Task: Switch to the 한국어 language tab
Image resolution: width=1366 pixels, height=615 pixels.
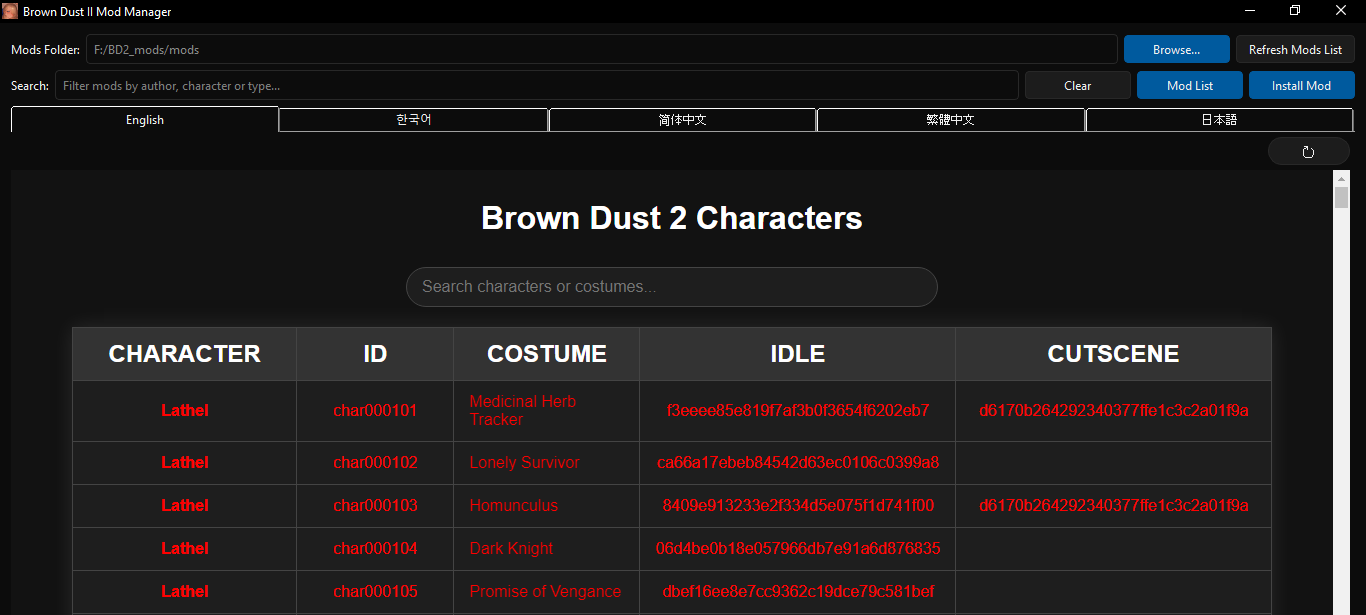Action: [413, 119]
